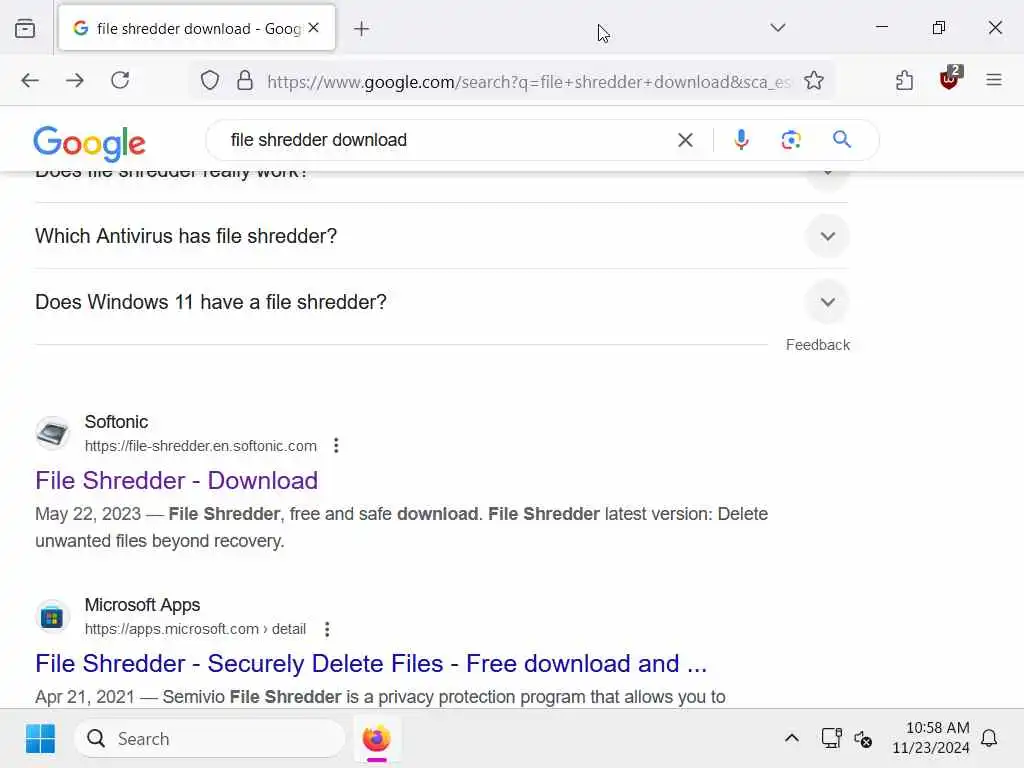
Task: Go forward to the next page
Action: click(75, 80)
